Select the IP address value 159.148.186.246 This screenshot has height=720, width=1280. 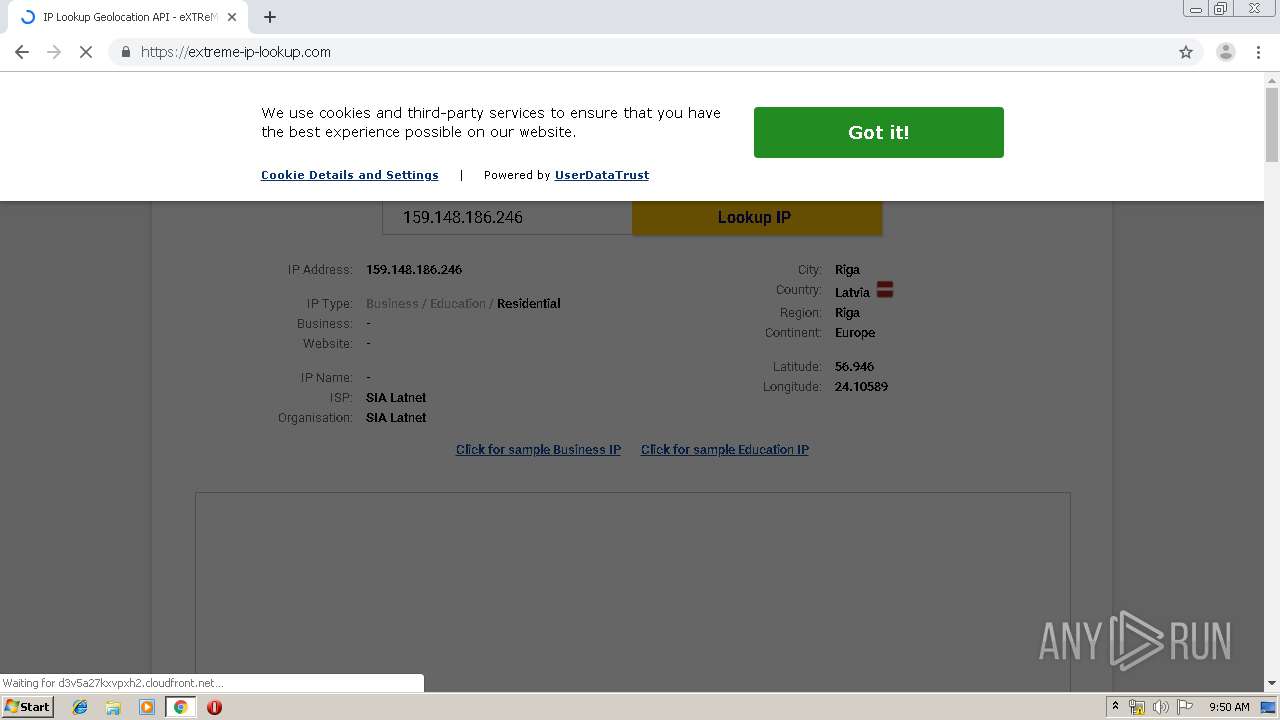pos(414,270)
